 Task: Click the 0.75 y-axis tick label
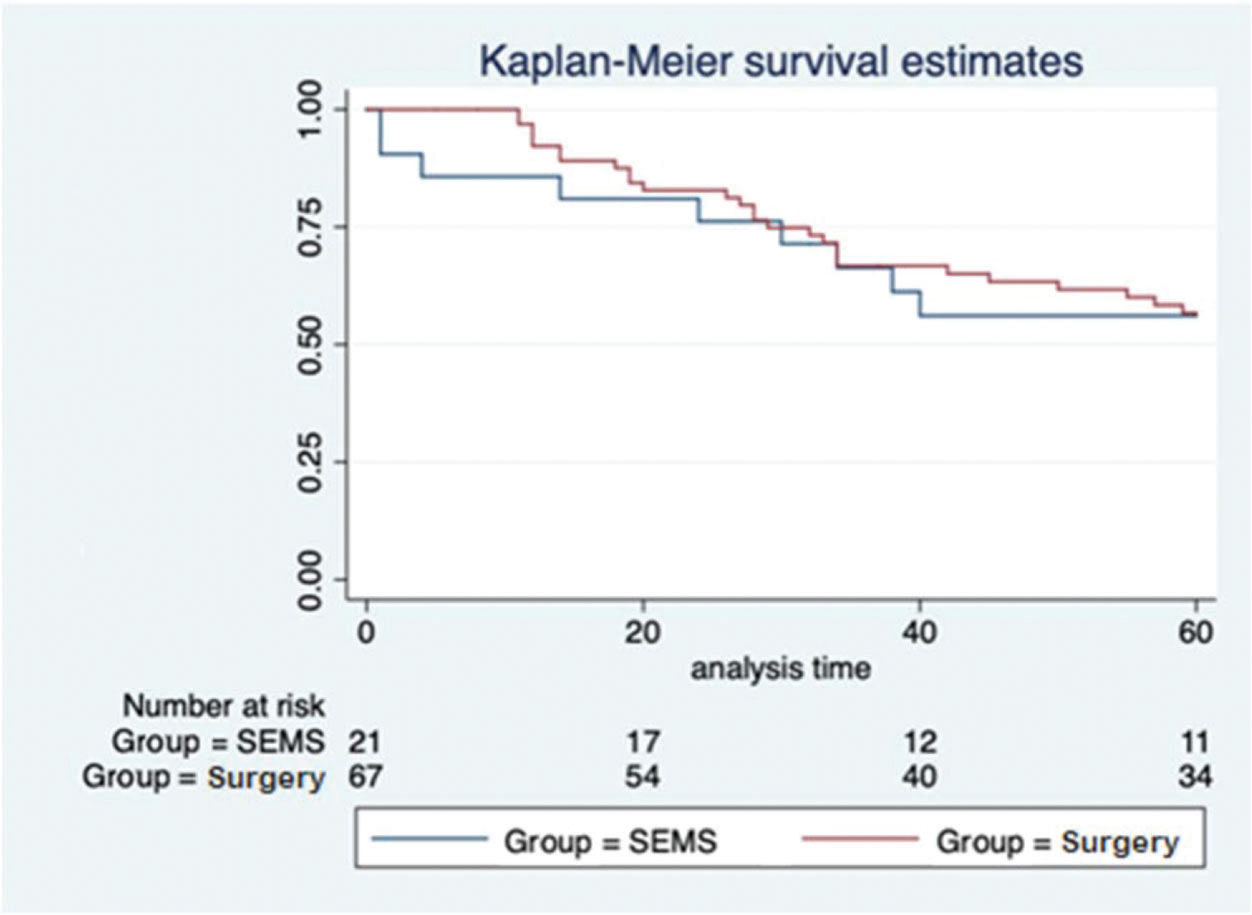coord(311,226)
